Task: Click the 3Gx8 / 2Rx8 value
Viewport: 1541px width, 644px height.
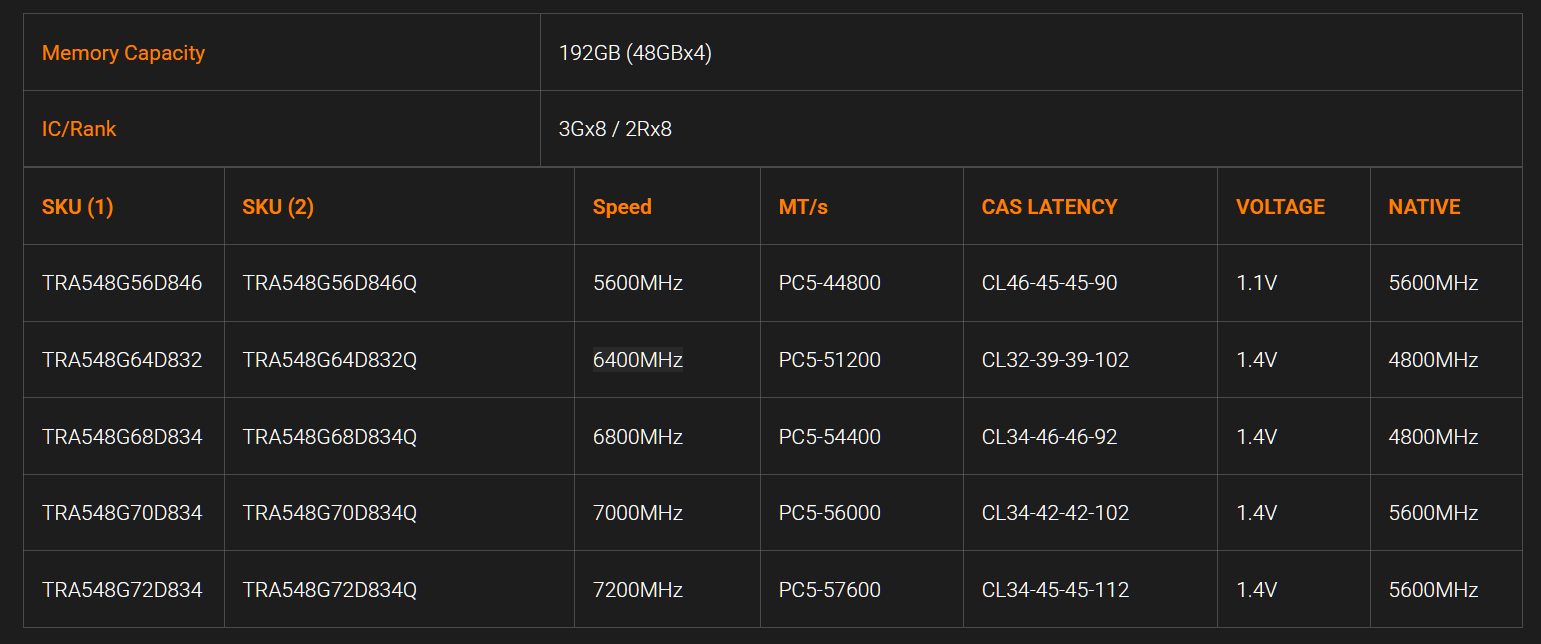Action: coord(615,129)
